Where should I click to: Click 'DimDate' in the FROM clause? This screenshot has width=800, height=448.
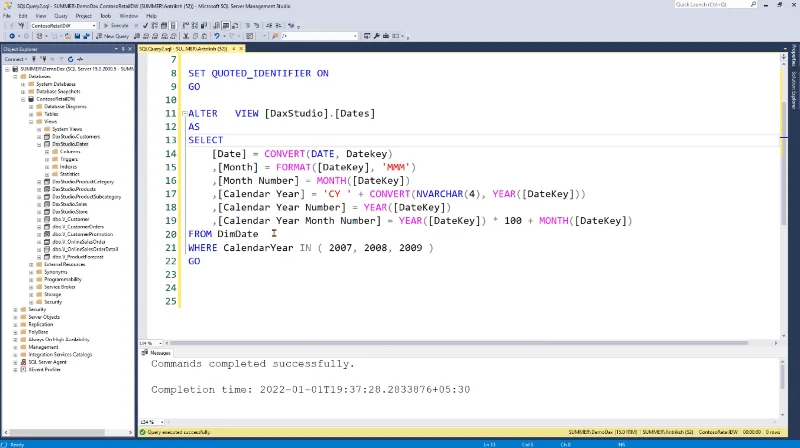coord(238,234)
